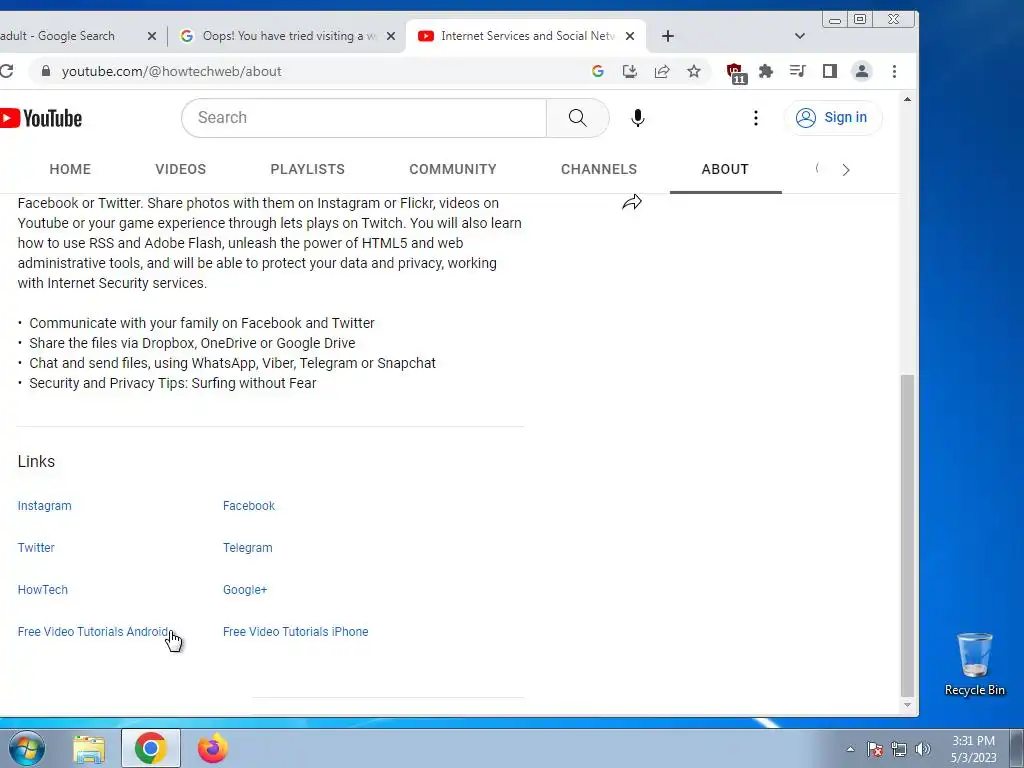The width and height of the screenshot is (1024, 768).
Task: Select the ABOUT channel tab
Action: point(725,169)
